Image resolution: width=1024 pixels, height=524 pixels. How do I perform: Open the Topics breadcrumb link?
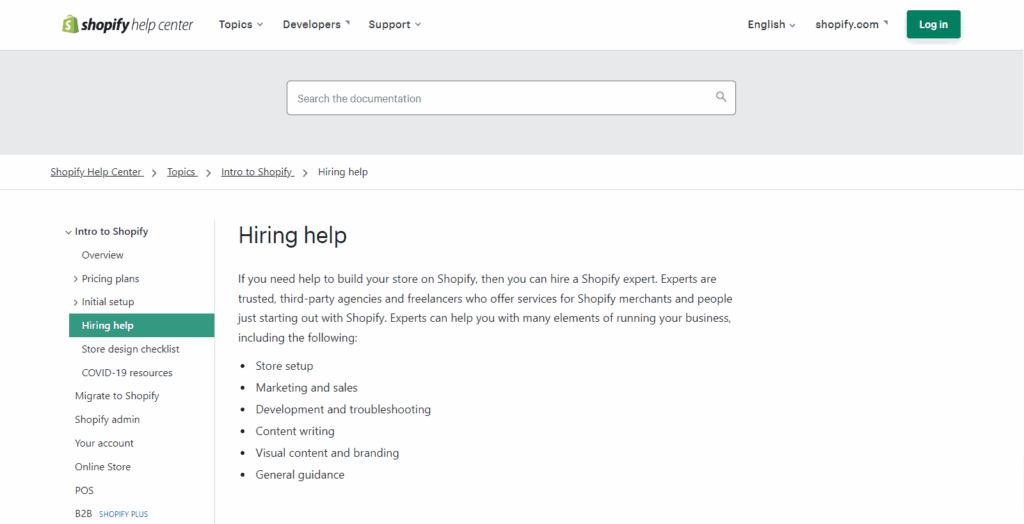182,172
